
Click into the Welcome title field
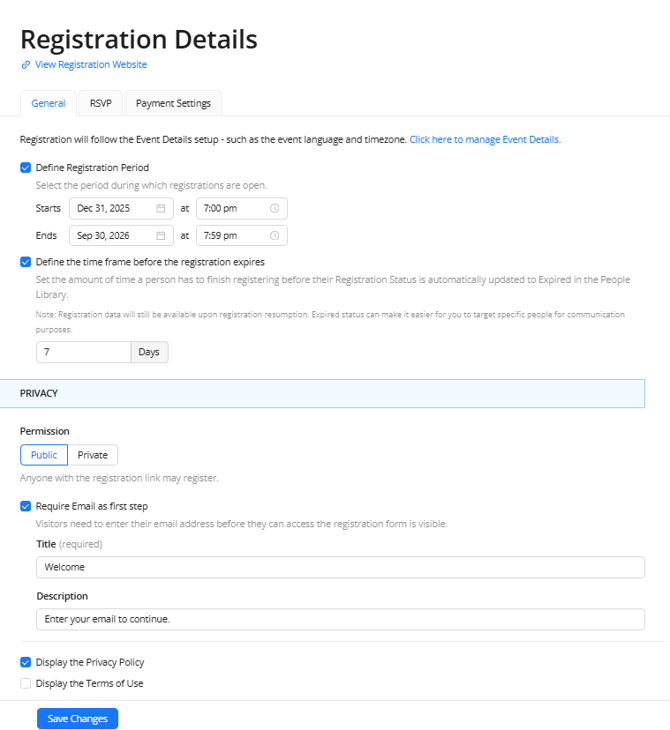340,567
